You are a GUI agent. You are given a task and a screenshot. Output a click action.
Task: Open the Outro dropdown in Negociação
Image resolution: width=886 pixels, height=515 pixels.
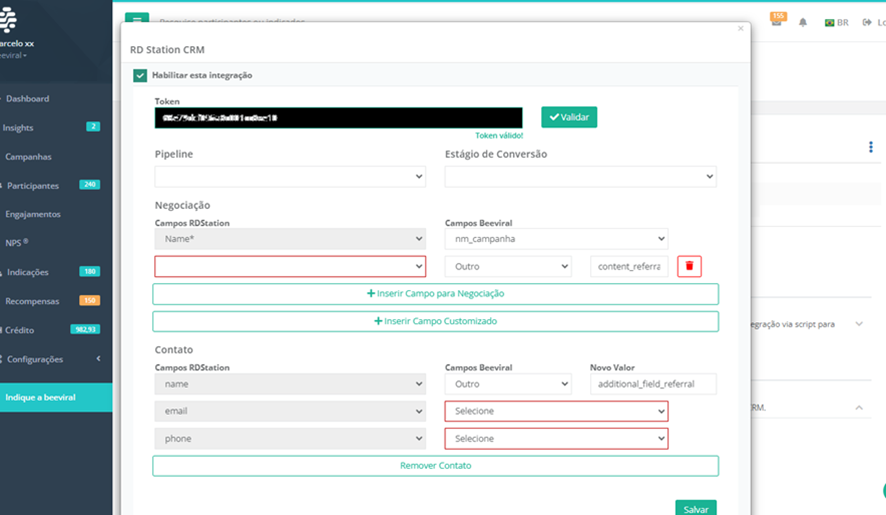(x=508, y=266)
